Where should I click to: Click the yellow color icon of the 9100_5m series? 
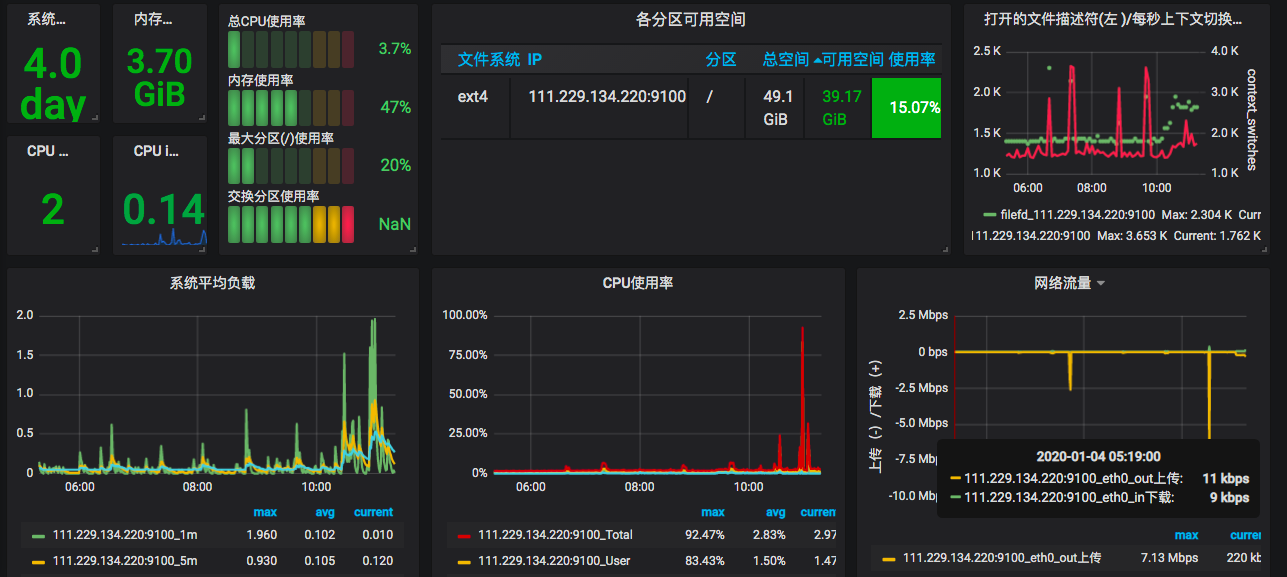38,561
